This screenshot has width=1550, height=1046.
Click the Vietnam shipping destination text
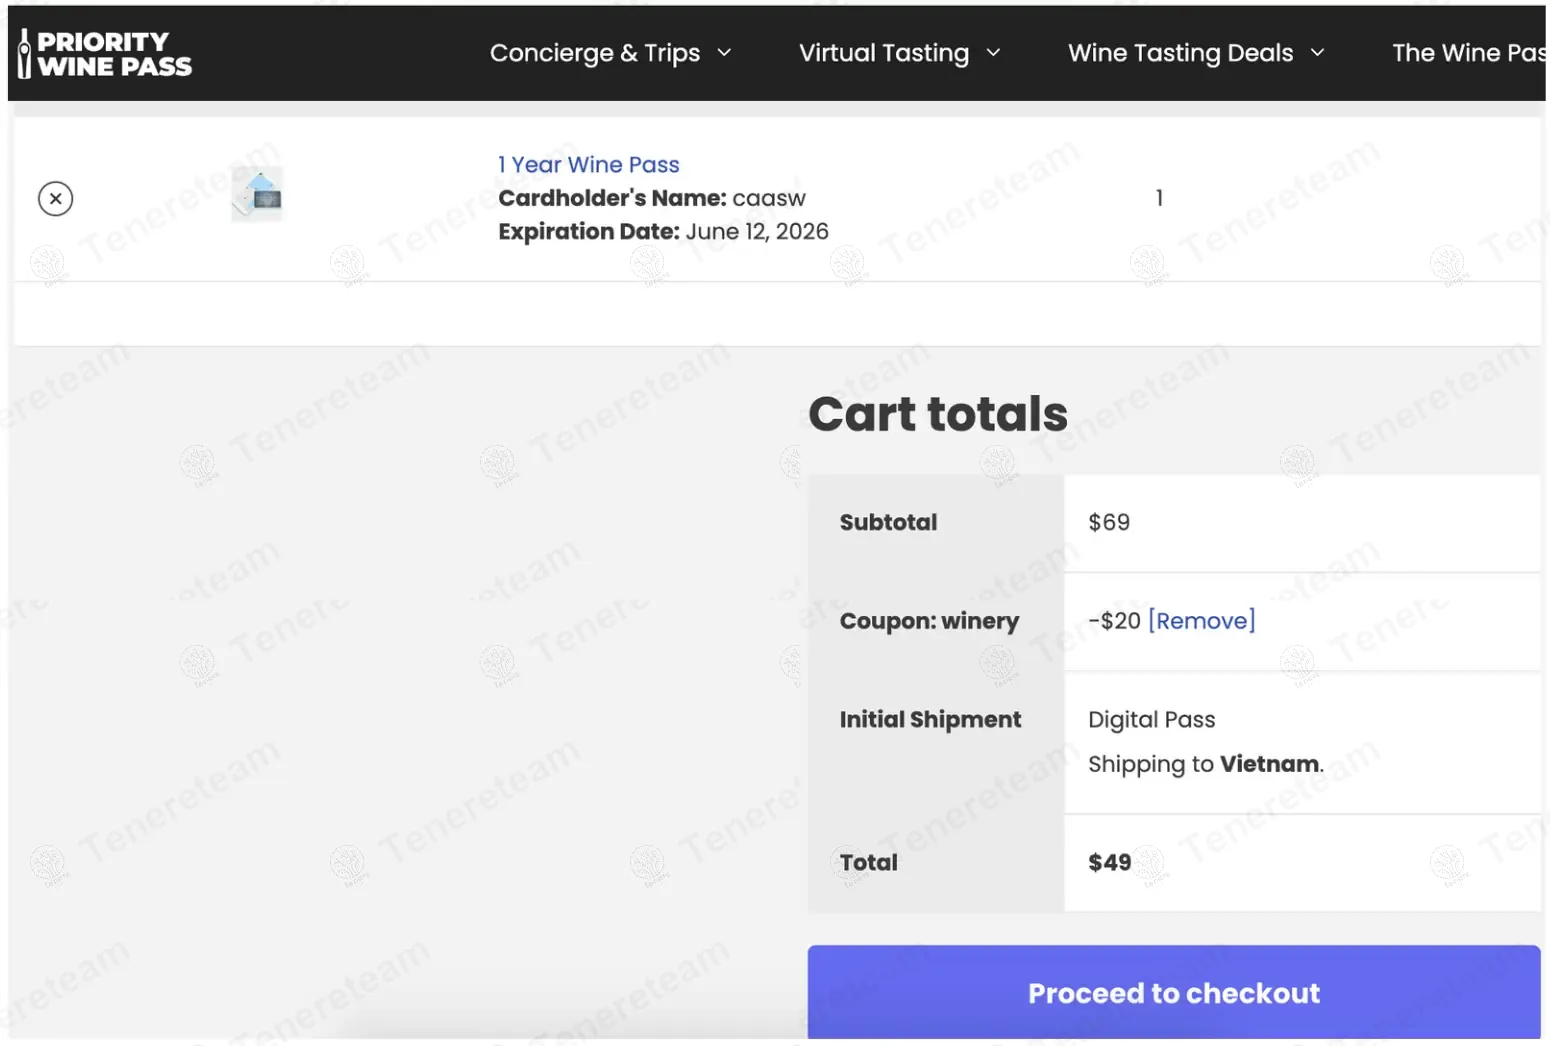pyautogui.click(x=1269, y=764)
